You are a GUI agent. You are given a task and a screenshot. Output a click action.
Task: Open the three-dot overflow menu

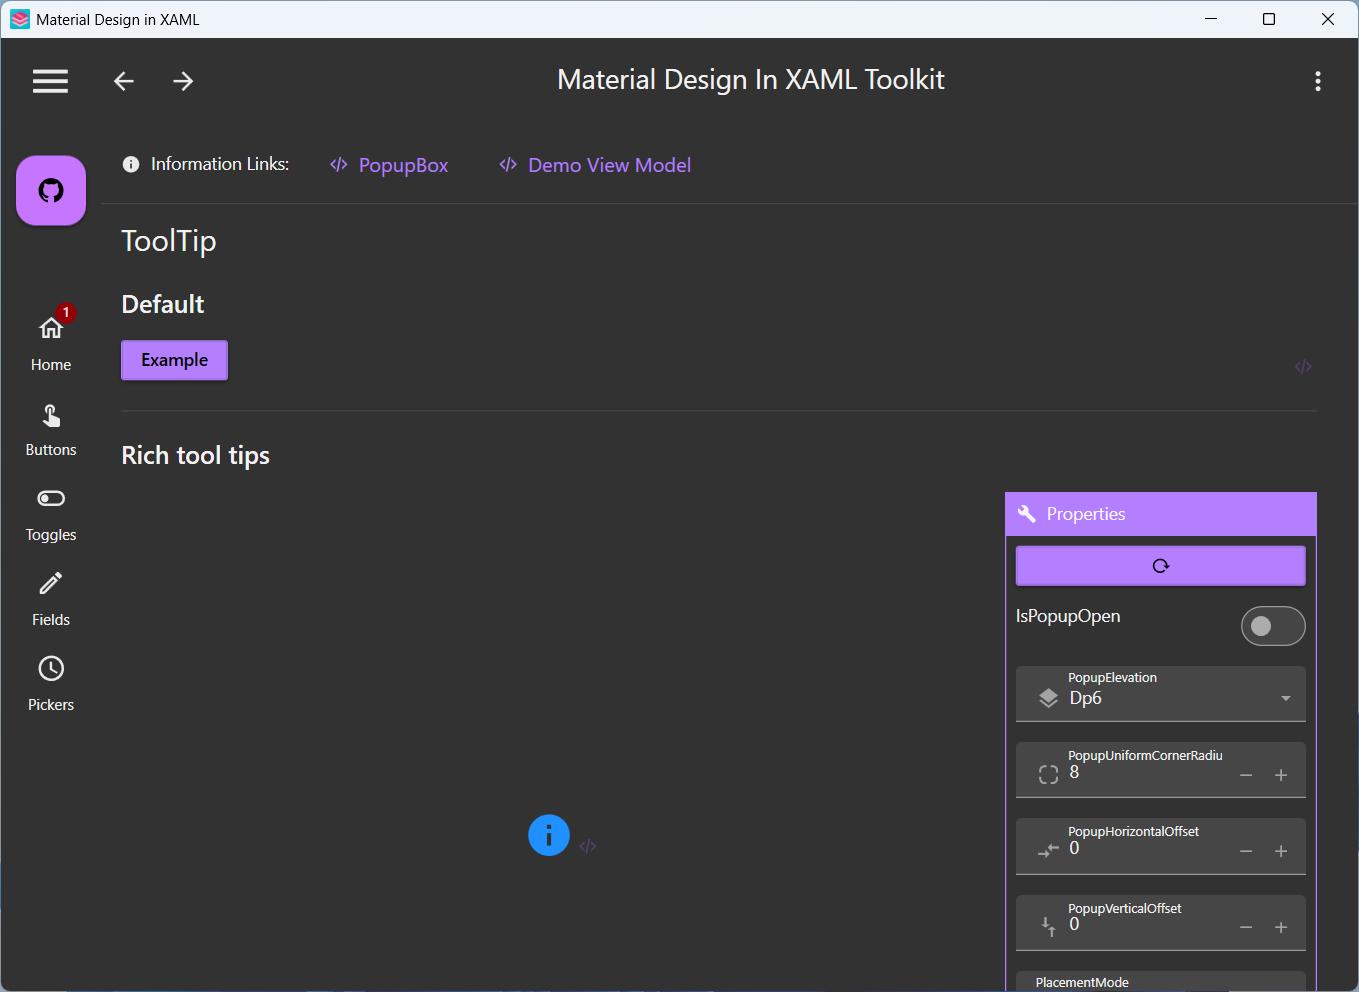(x=1318, y=81)
